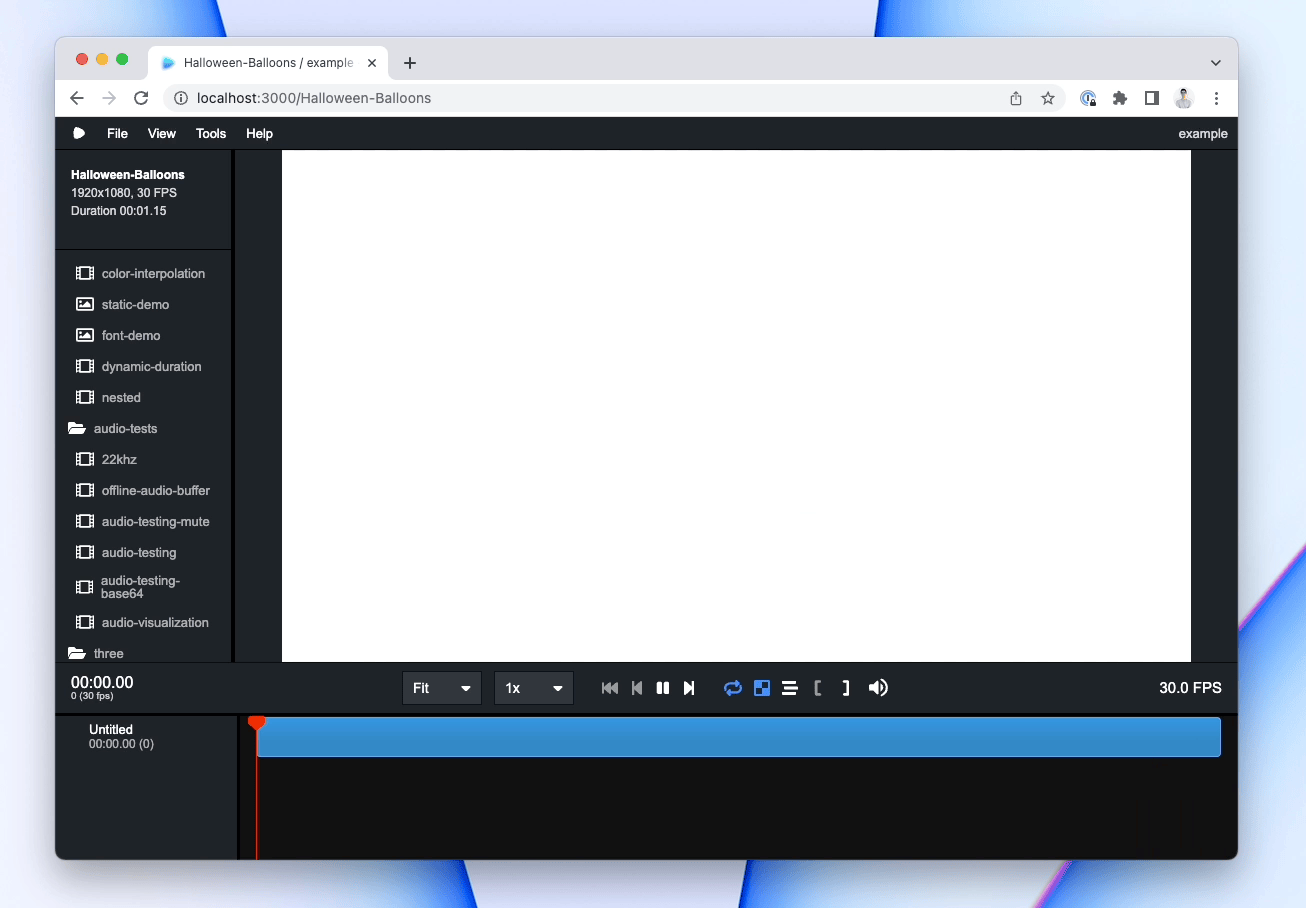Toggle the checkerboard transparency background
The width and height of the screenshot is (1306, 908).
pyautogui.click(x=762, y=688)
